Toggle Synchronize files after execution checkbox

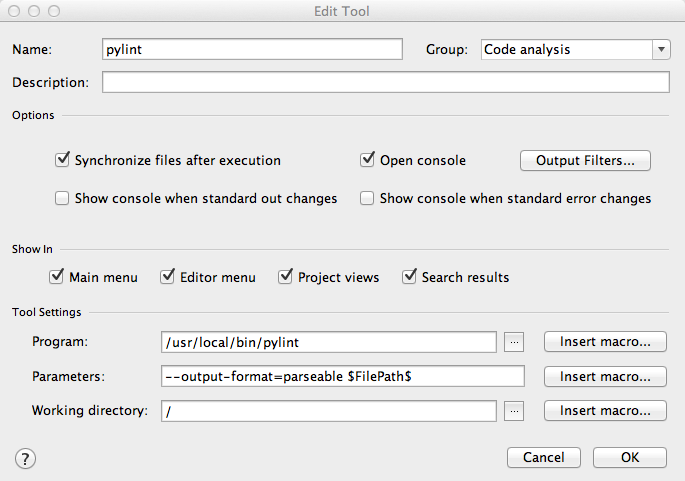click(x=62, y=160)
